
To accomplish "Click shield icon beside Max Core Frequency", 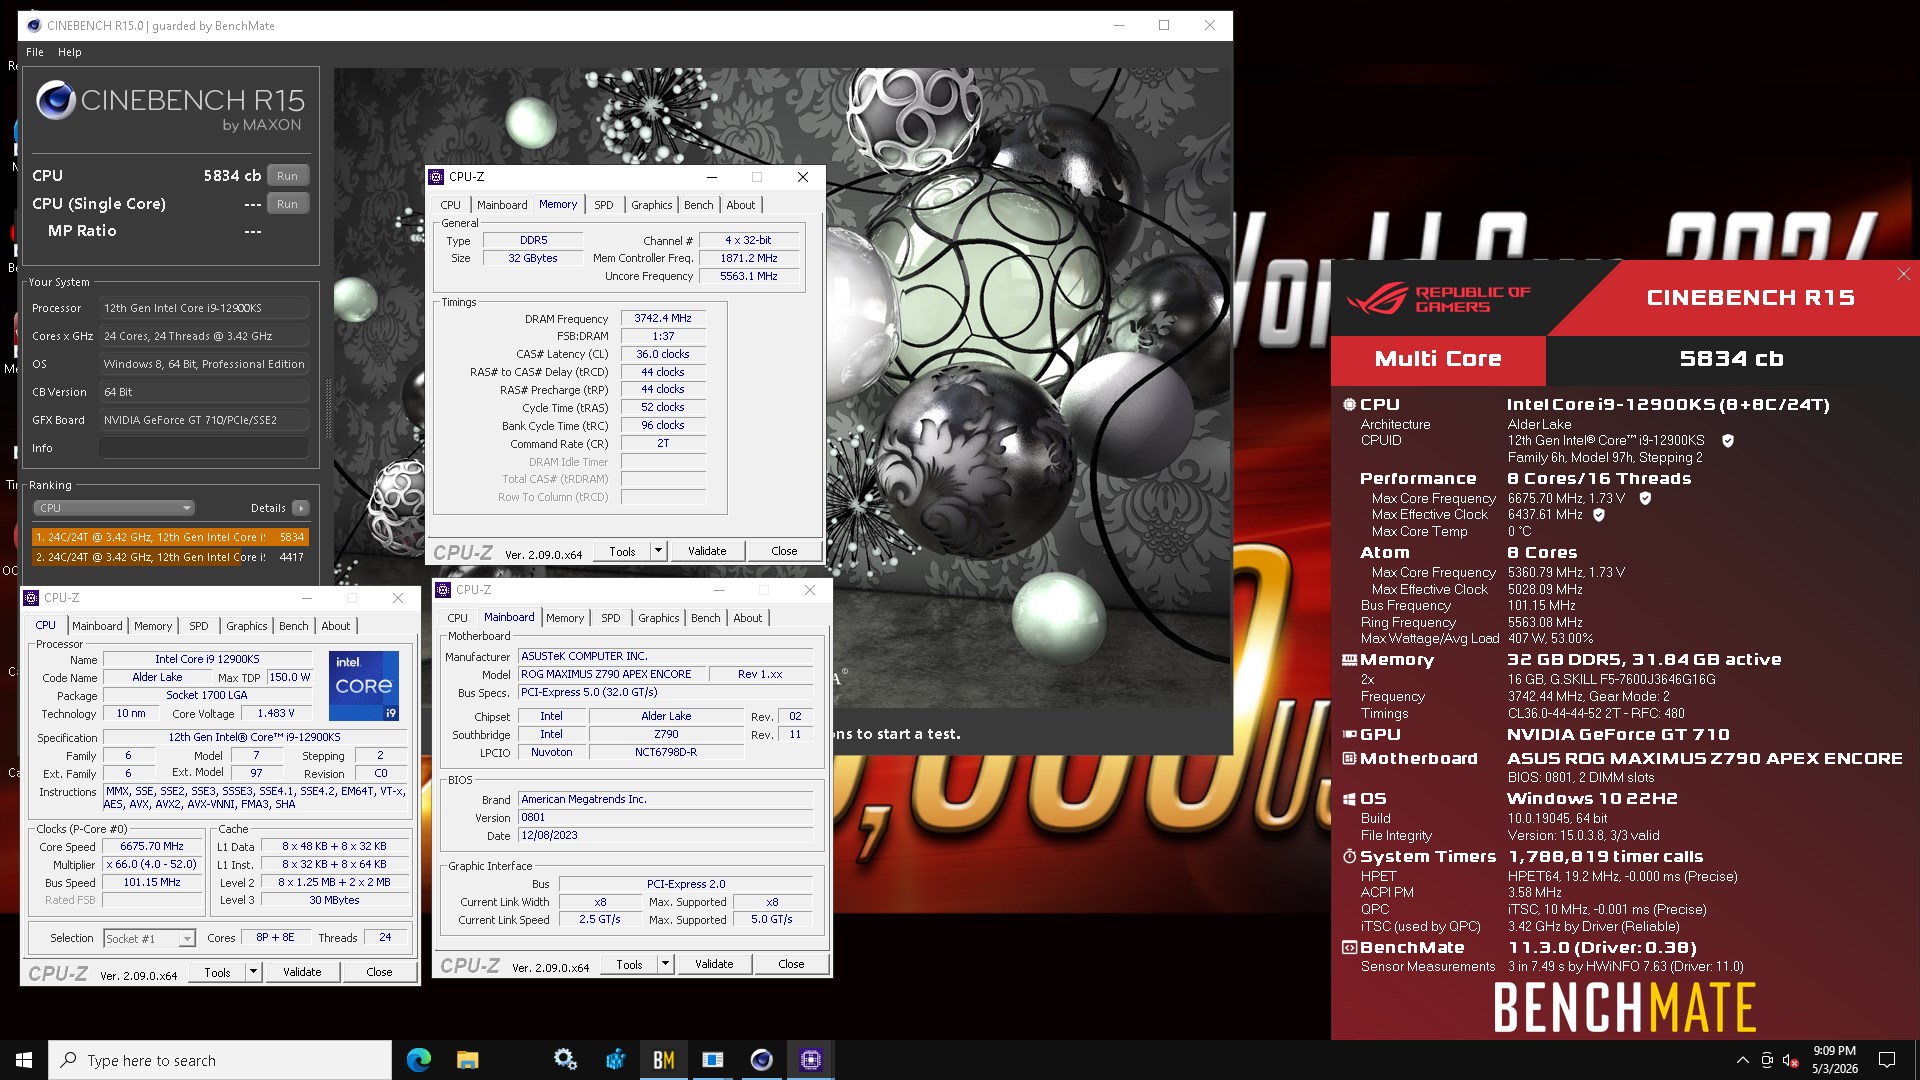I will [x=1645, y=498].
